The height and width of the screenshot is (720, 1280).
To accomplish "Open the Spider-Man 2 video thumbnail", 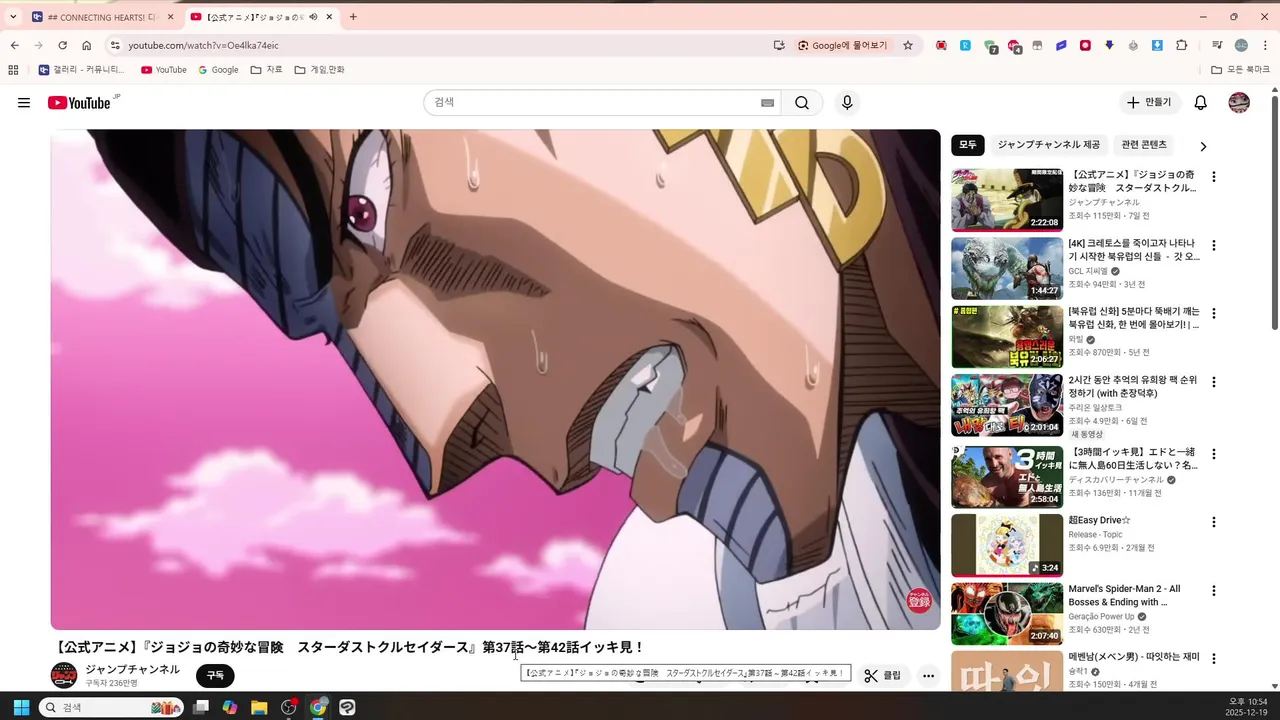I will [x=1007, y=614].
